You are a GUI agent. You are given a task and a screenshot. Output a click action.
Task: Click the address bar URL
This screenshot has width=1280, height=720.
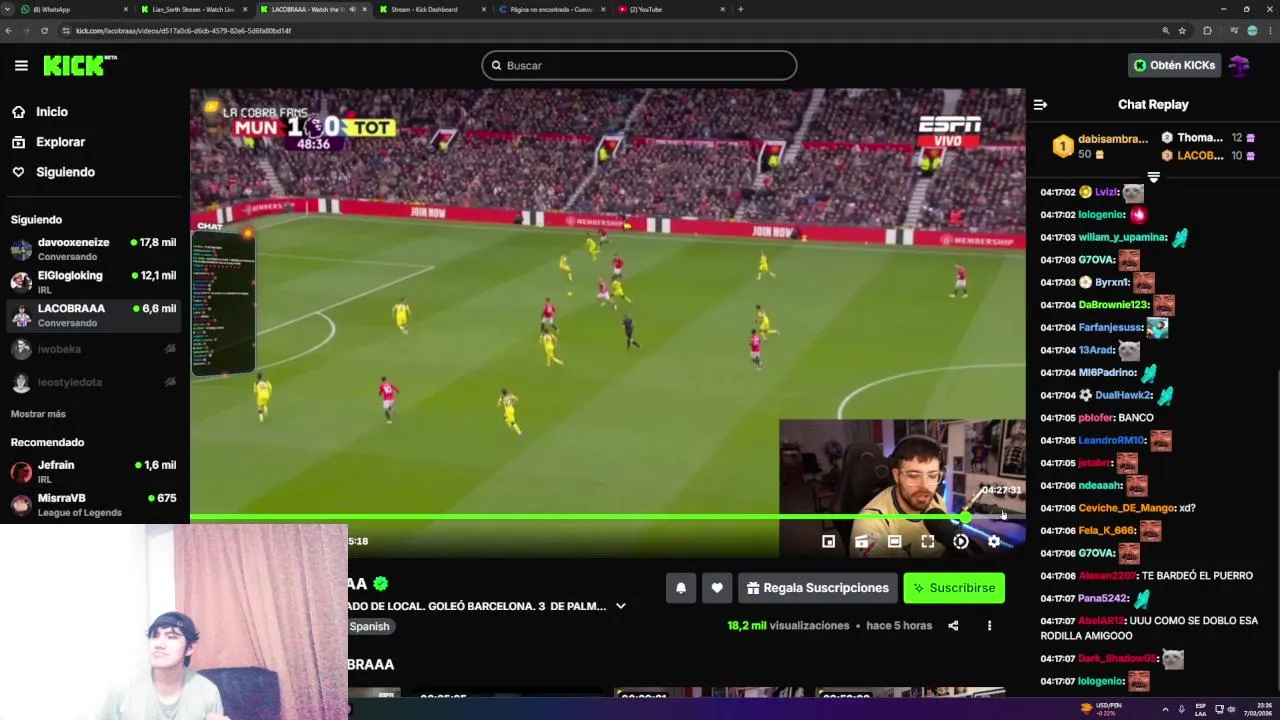click(x=183, y=31)
